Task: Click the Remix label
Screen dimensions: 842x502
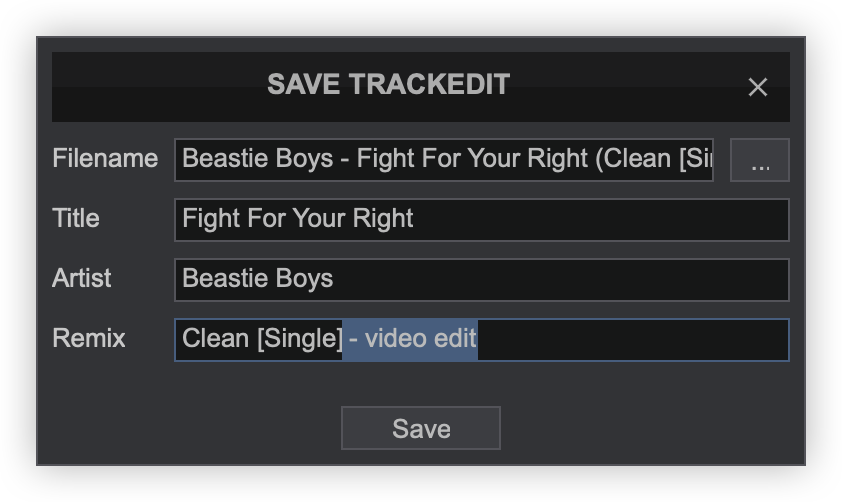Action: 89,339
